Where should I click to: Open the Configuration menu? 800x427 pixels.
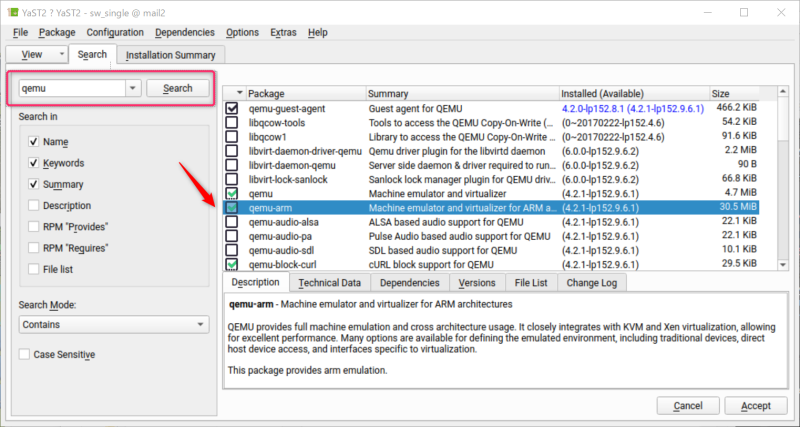coord(115,32)
